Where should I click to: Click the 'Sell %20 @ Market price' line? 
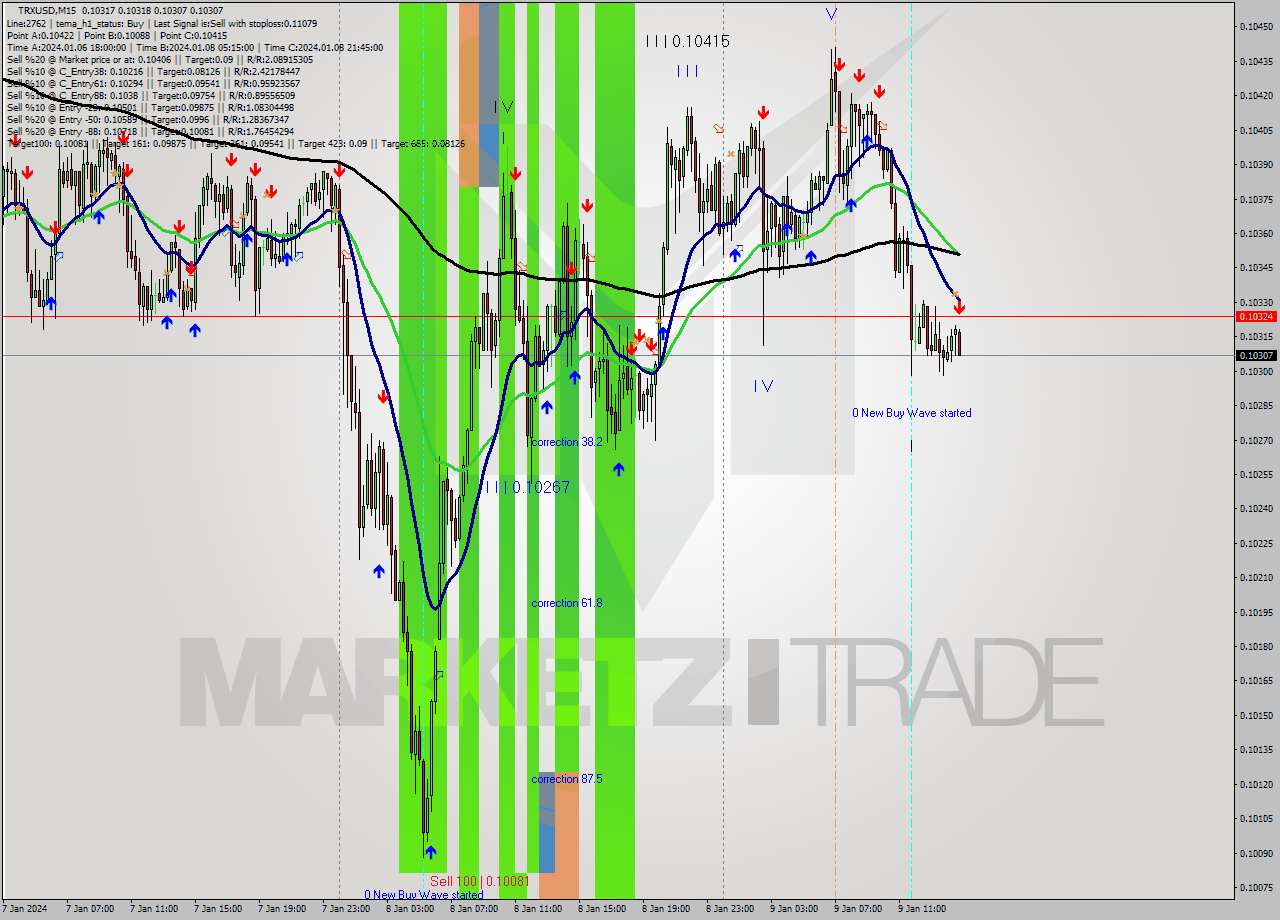pyautogui.click(x=159, y=59)
